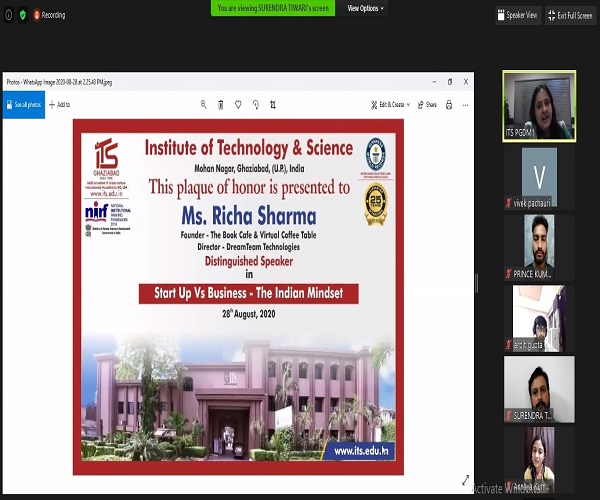The height and width of the screenshot is (500, 600).
Task: Click the print icon in Photos
Action: point(449,104)
